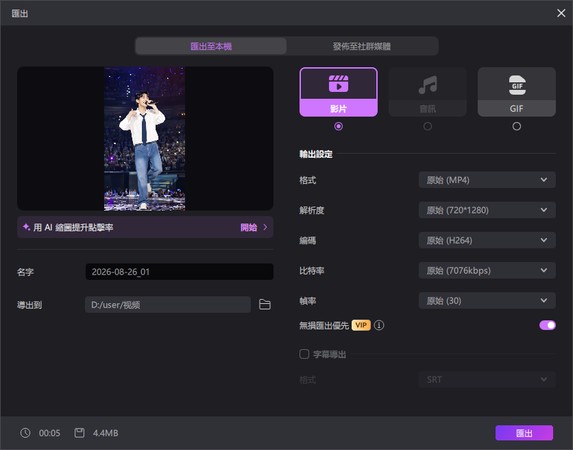Viewport: 573px width, 450px height.
Task: Click the VIP badge
Action: [361, 325]
